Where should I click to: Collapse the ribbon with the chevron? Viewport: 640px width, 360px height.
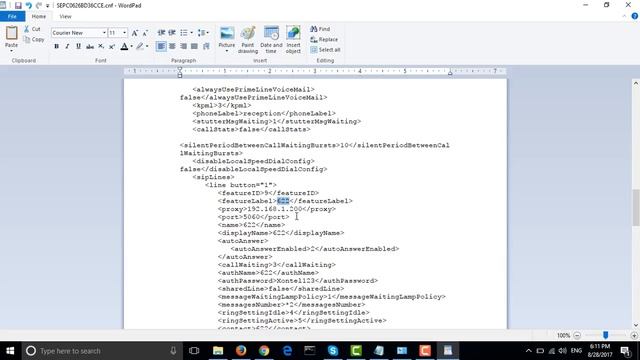624,16
